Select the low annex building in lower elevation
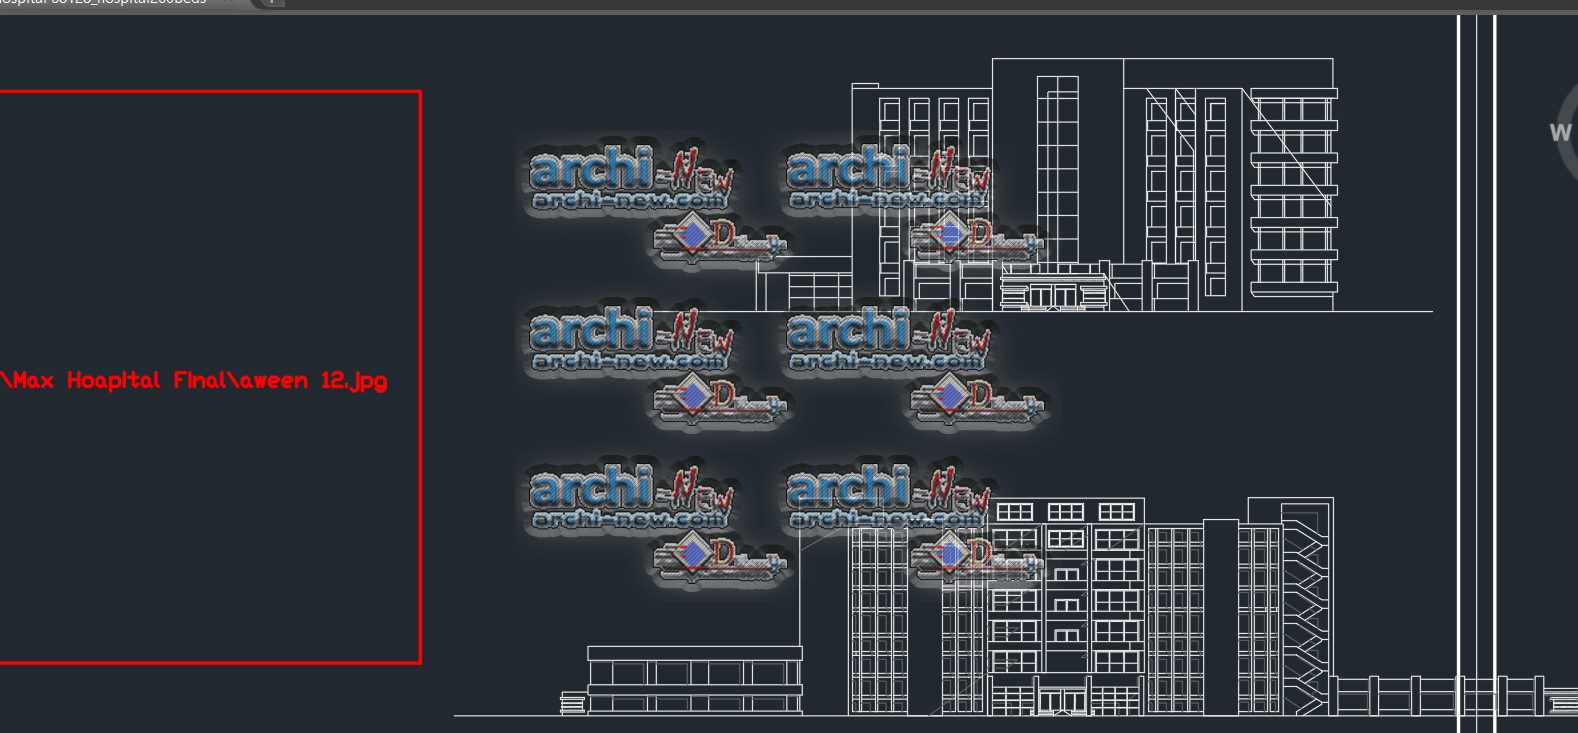The height and width of the screenshot is (733, 1578). pos(694,680)
